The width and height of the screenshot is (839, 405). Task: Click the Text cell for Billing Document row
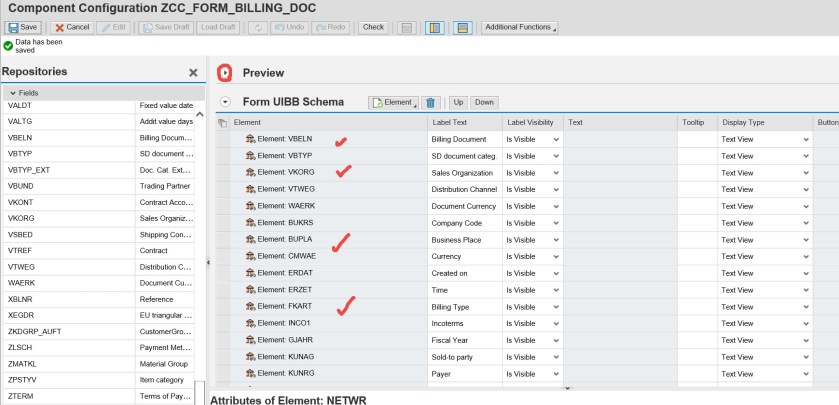(x=620, y=140)
